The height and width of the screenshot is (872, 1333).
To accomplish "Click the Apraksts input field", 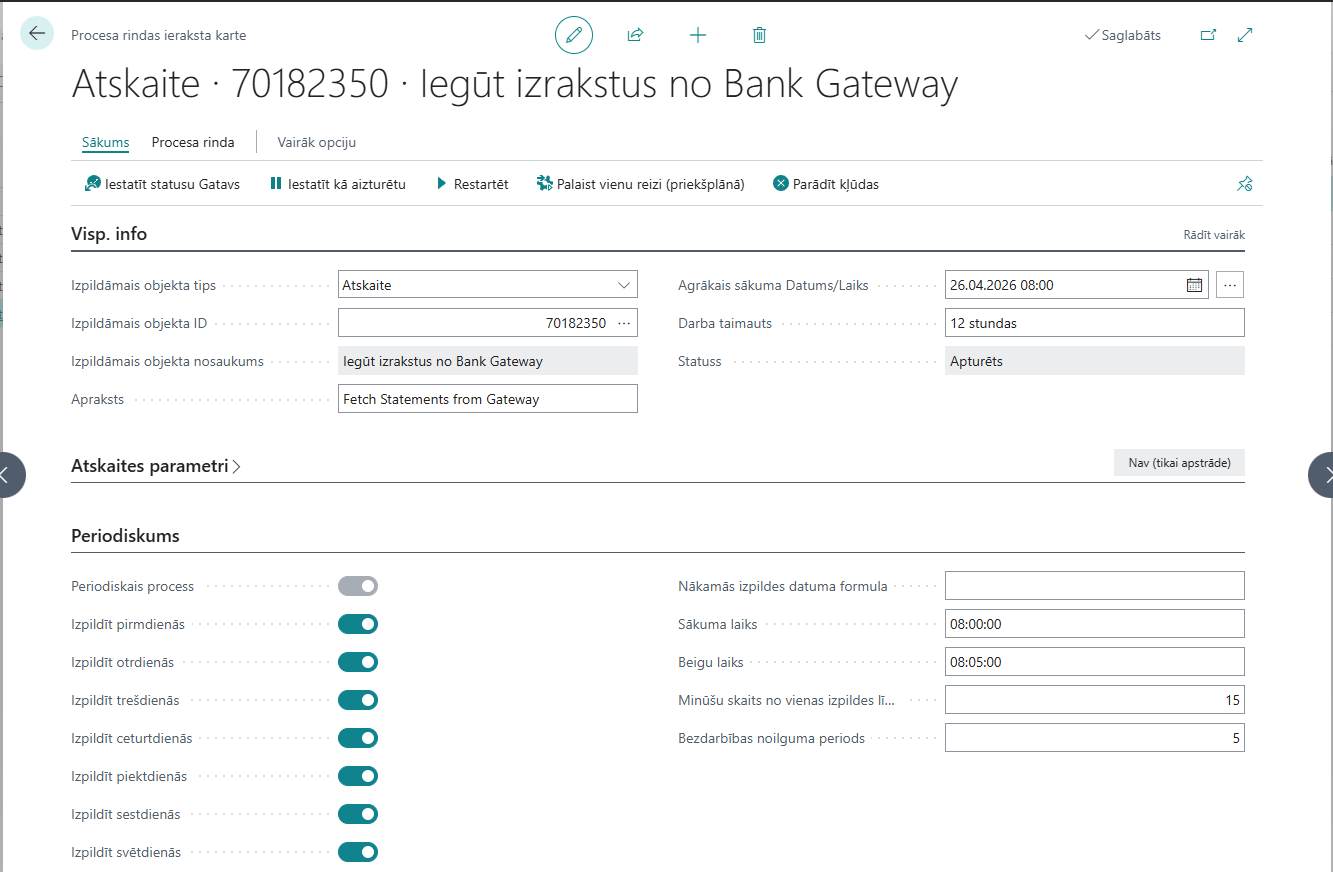I will 488,399.
